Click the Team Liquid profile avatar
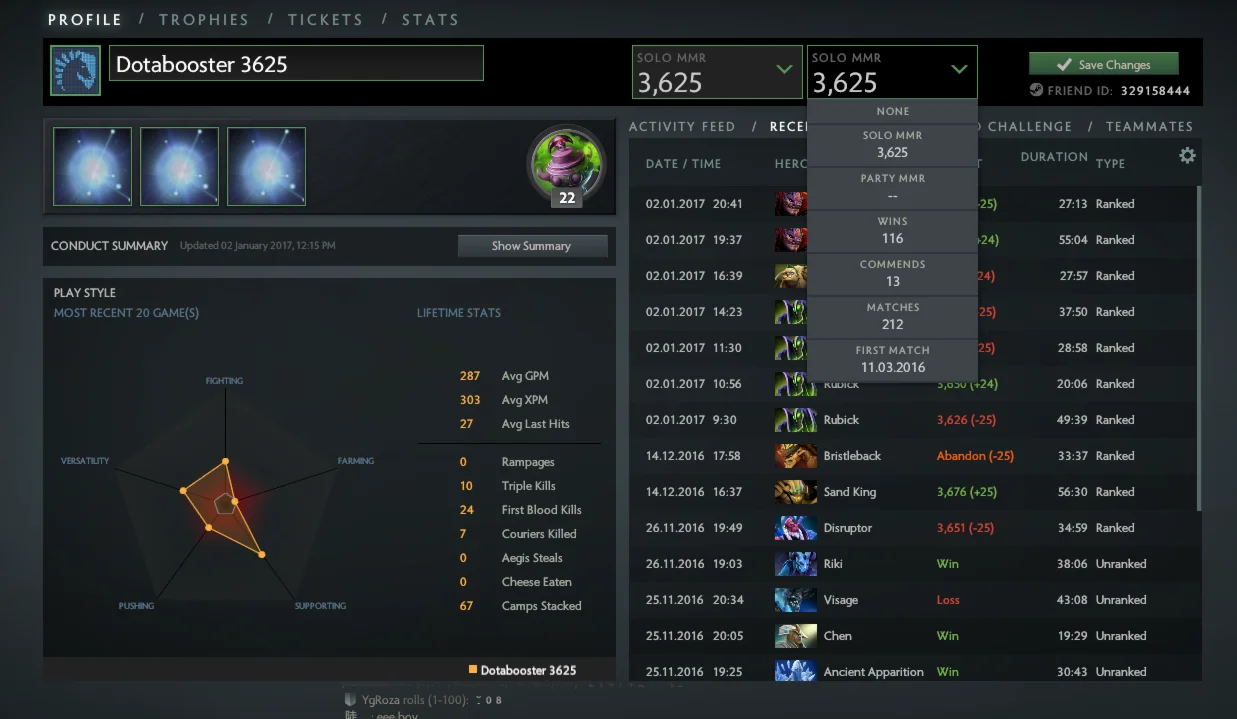This screenshot has height=719, width=1237. 75,70
